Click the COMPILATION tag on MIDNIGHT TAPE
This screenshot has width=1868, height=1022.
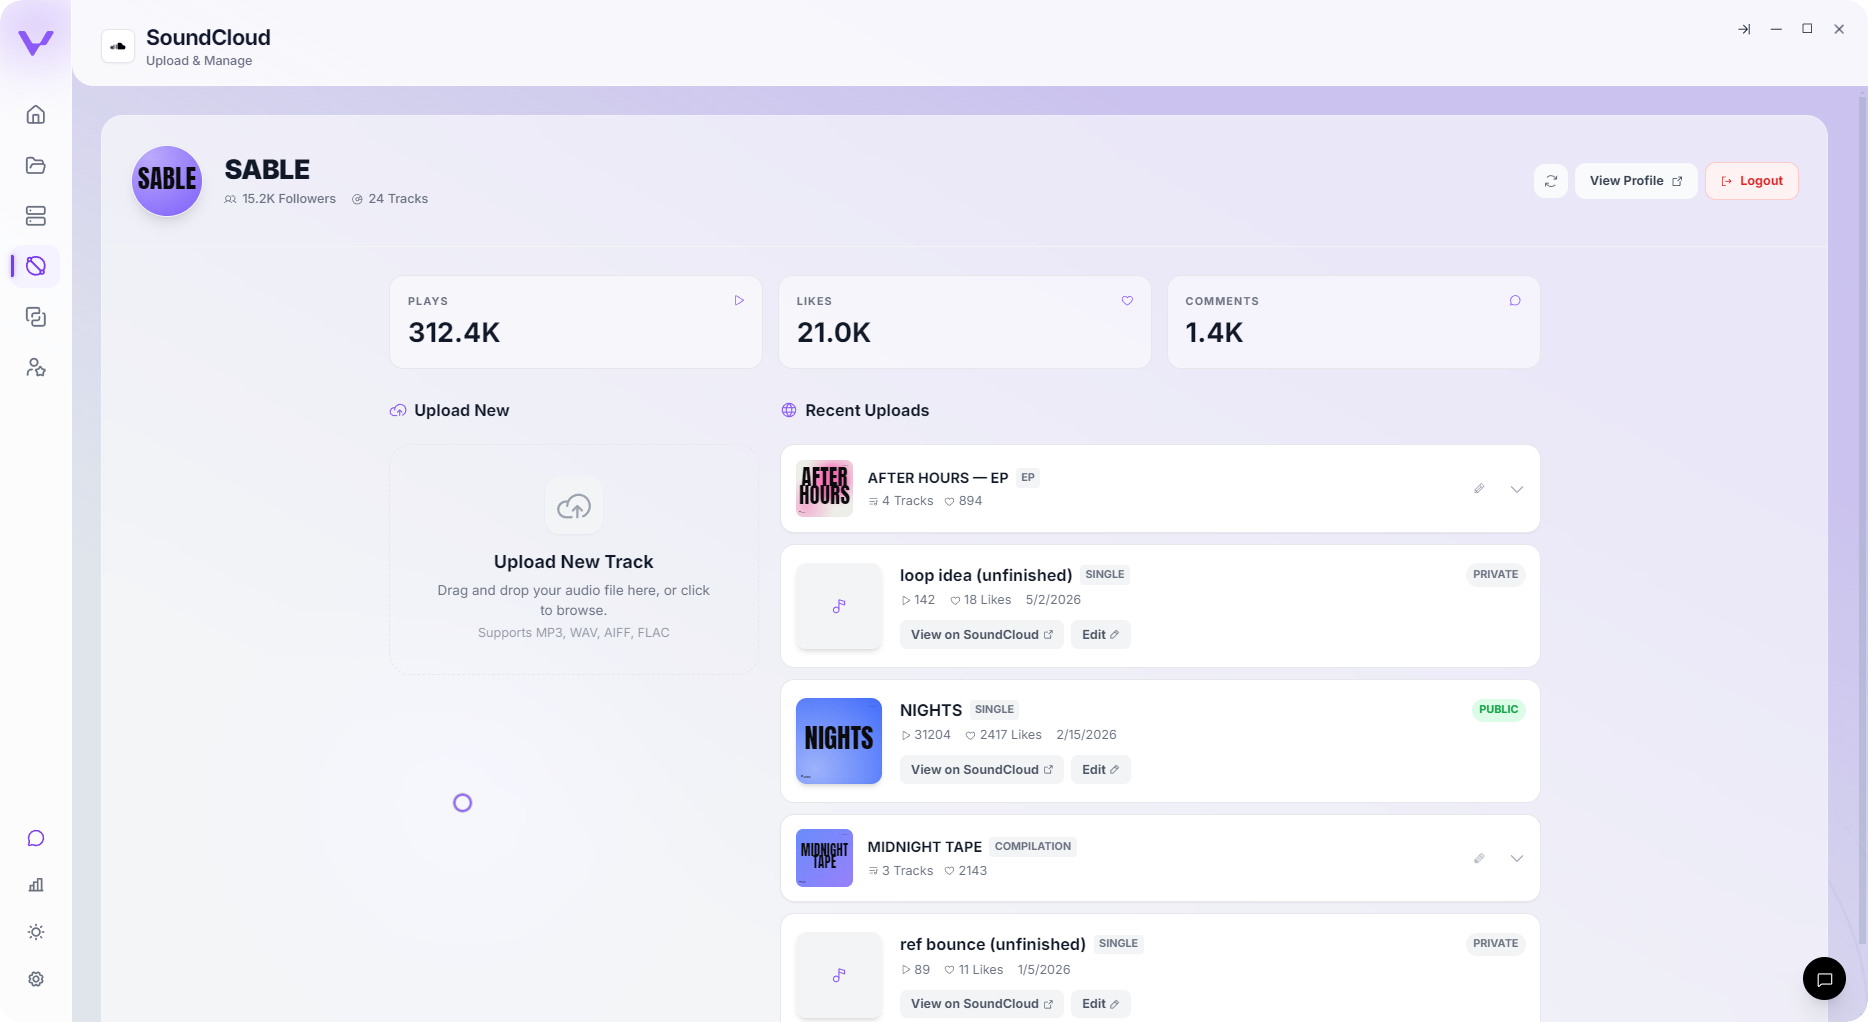1033,847
